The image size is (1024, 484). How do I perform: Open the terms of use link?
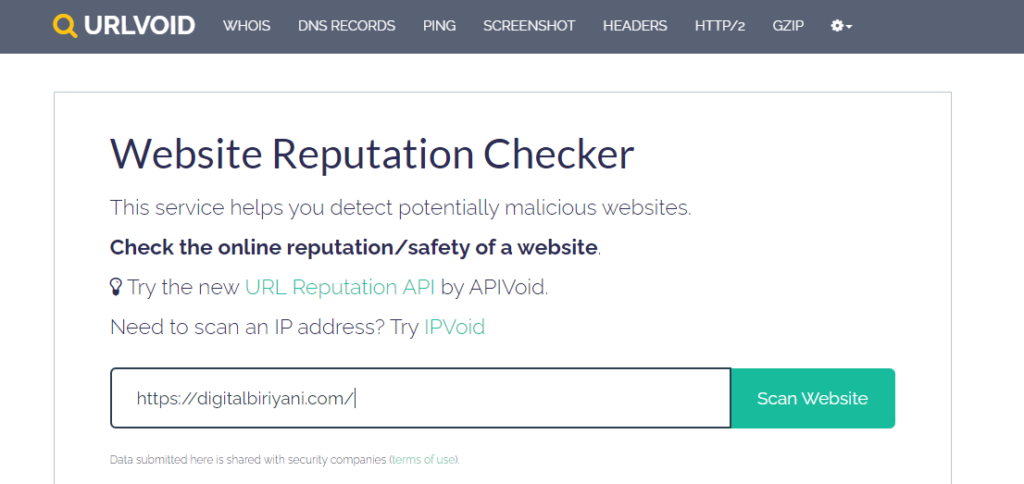(424, 460)
